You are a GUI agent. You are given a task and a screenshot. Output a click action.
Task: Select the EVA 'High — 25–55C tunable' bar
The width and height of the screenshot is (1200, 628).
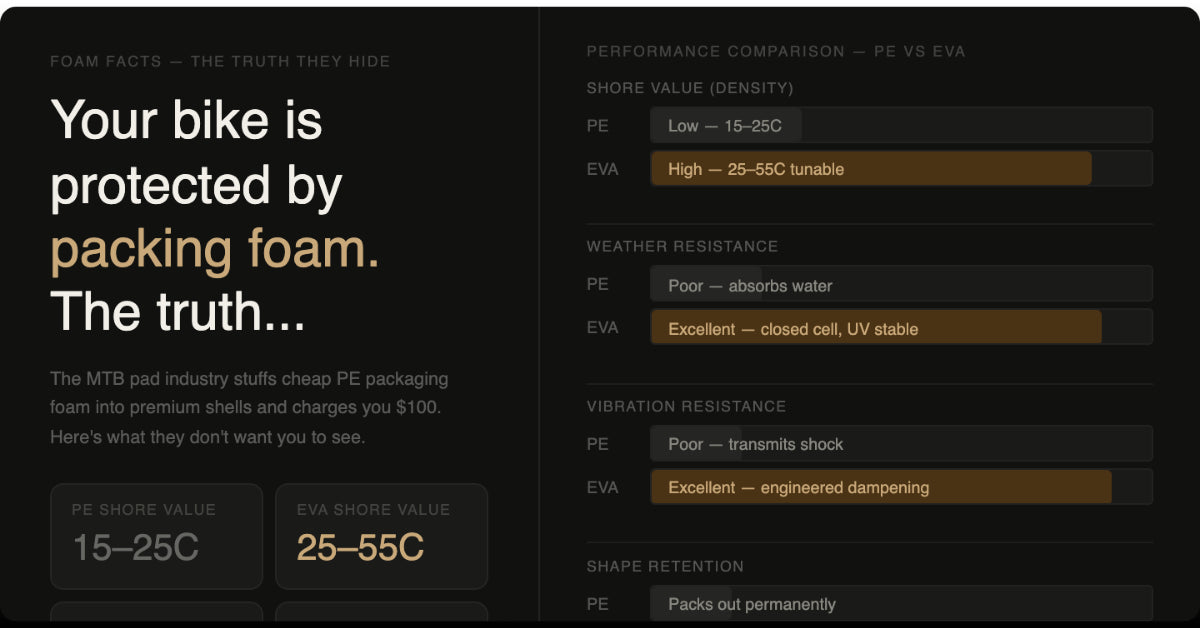point(901,169)
